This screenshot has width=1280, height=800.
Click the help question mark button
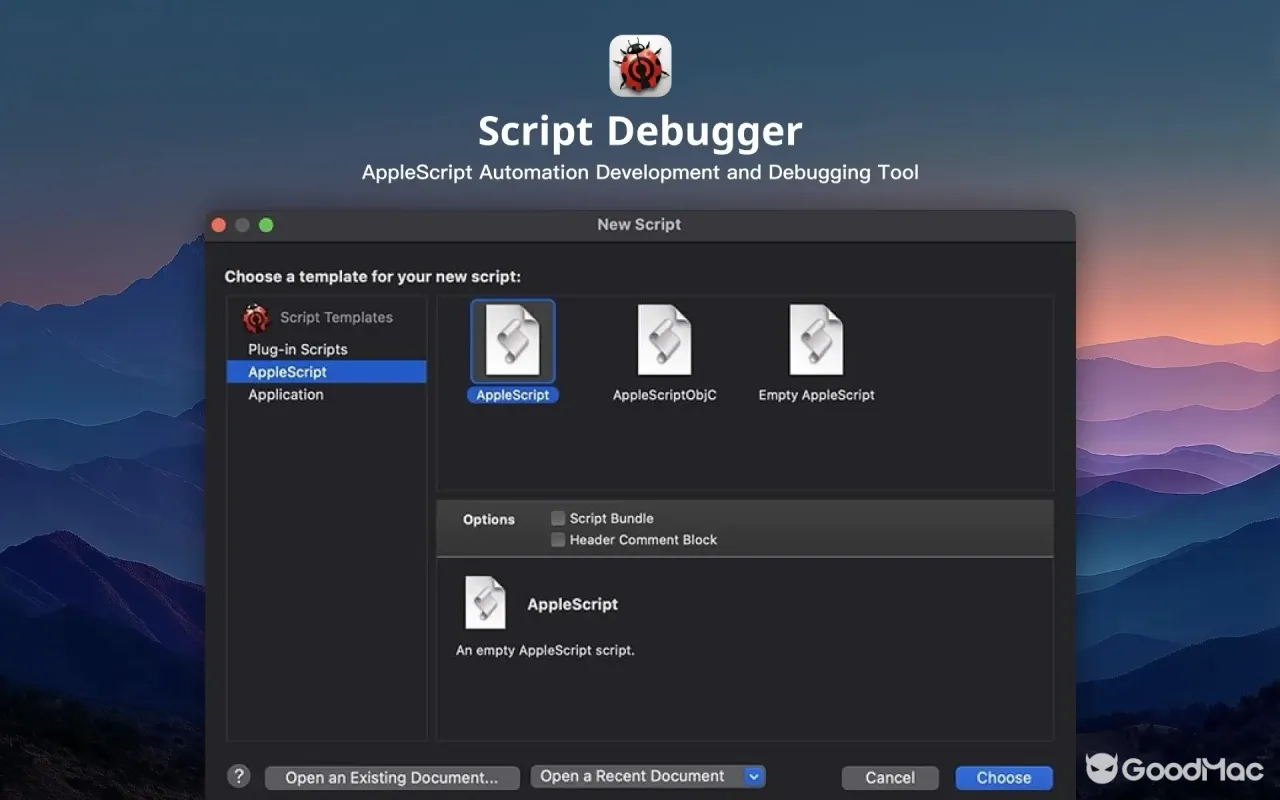coord(238,776)
